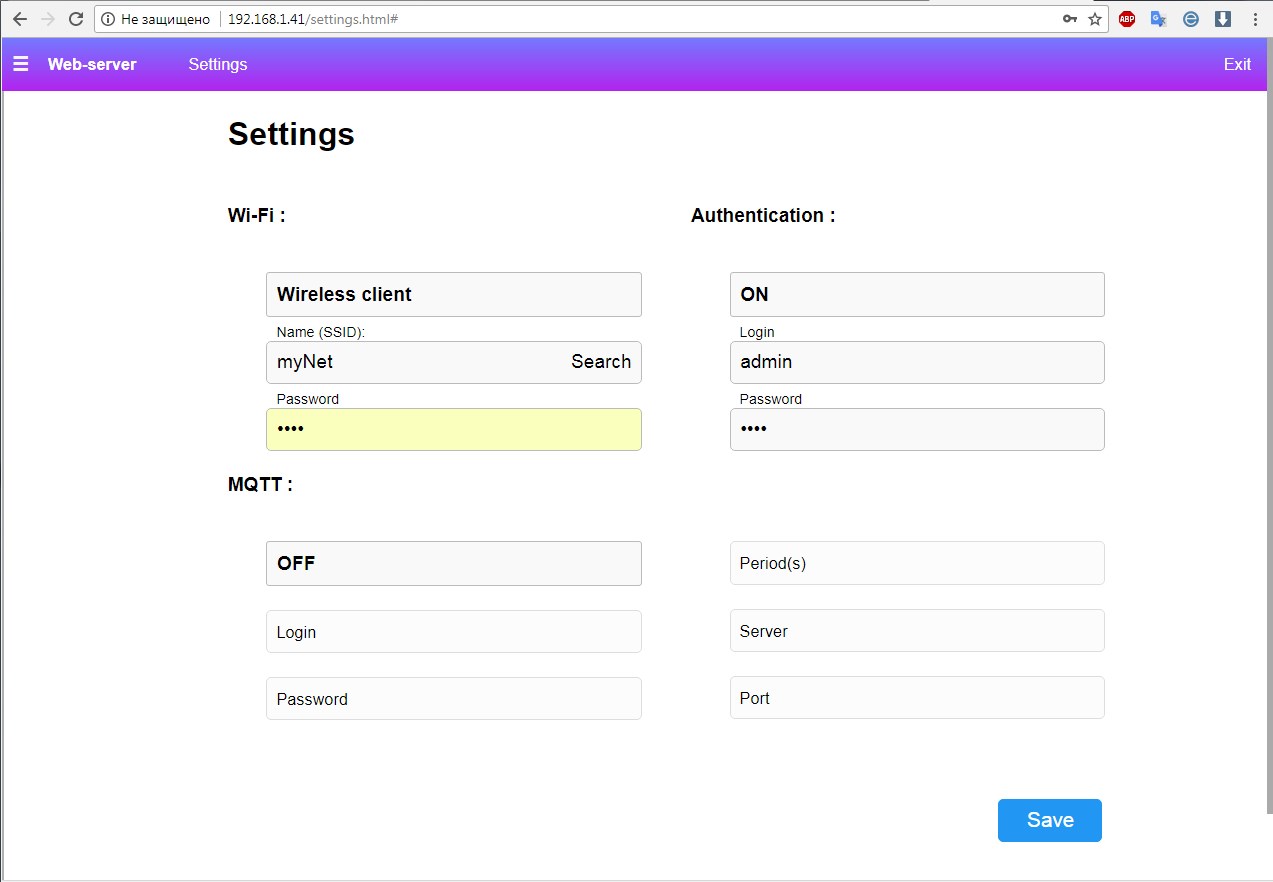Expand the Wireless client mode selector
The width and height of the screenshot is (1273, 882).
(x=453, y=294)
